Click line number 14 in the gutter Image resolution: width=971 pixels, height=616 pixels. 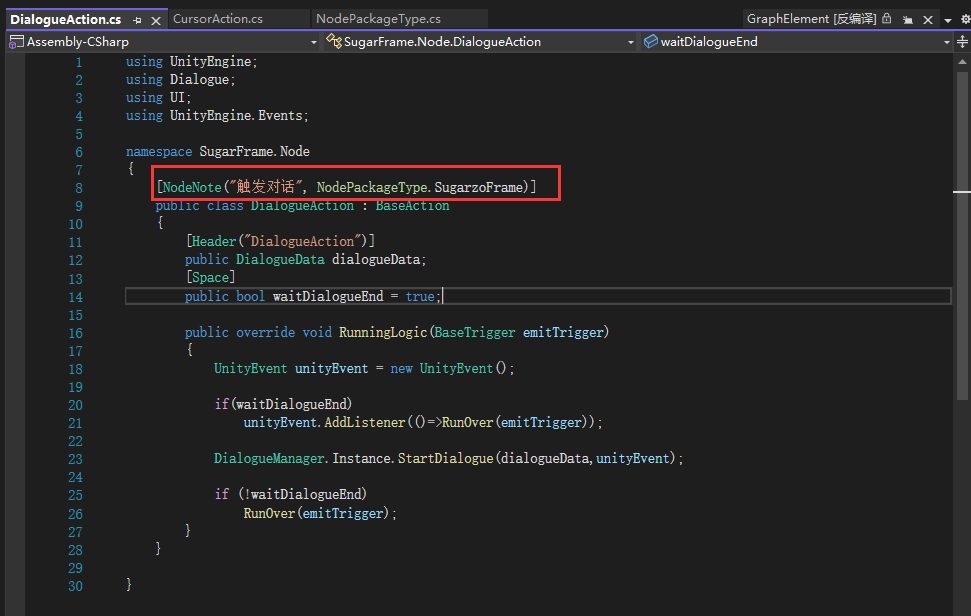pos(75,297)
